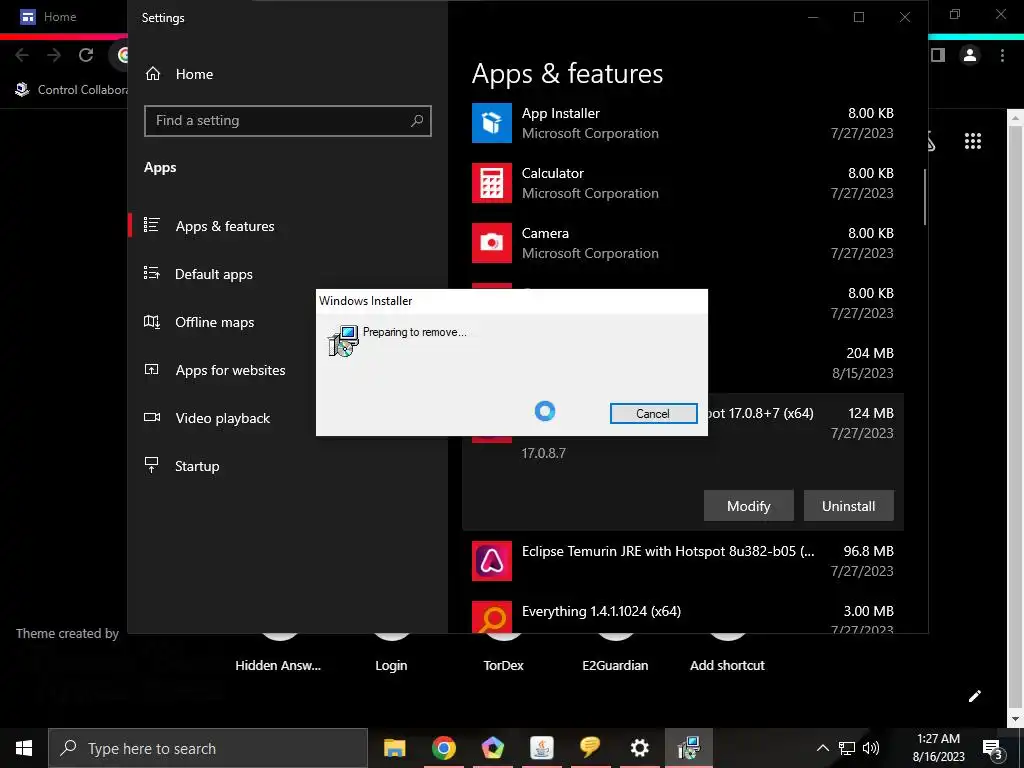Screen dimensions: 1024x768
Task: Show hidden tray icons chevron
Action: click(823, 748)
